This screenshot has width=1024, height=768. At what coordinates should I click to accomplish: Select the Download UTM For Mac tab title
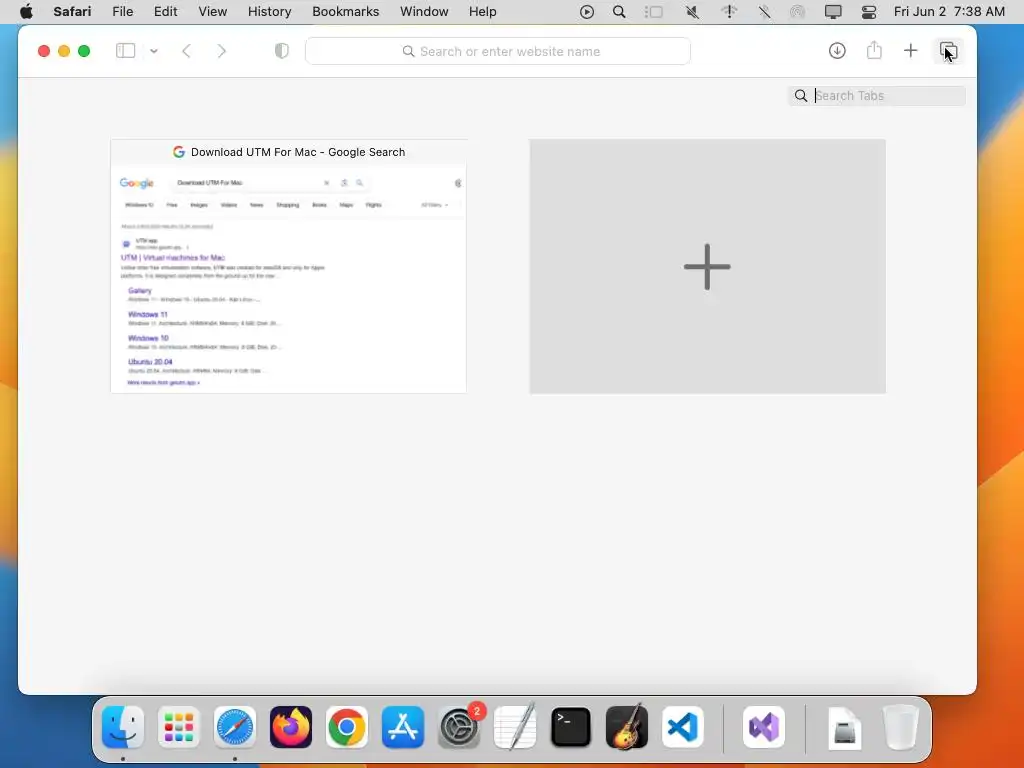click(x=298, y=152)
